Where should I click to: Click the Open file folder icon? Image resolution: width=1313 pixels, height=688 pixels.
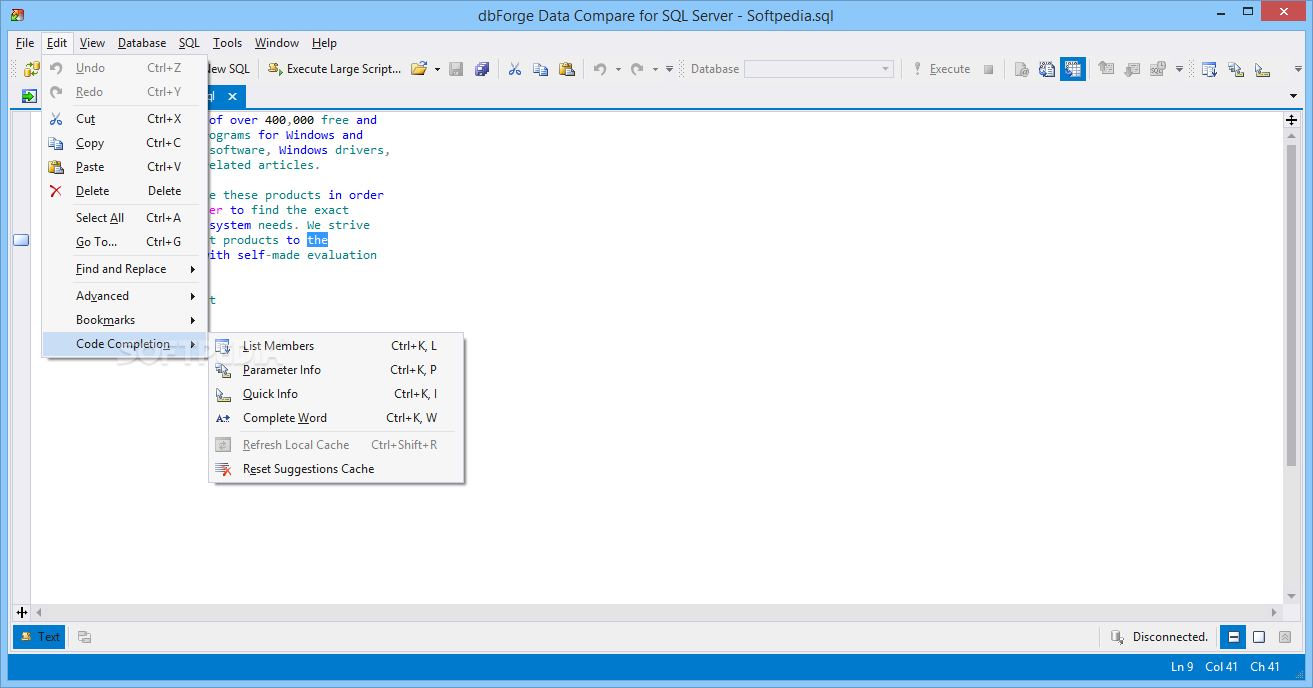(x=419, y=69)
